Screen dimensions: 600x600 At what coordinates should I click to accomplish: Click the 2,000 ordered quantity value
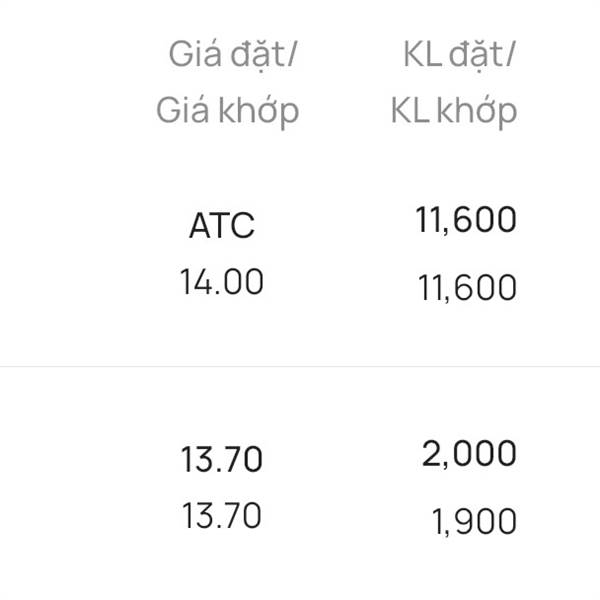[x=469, y=454]
